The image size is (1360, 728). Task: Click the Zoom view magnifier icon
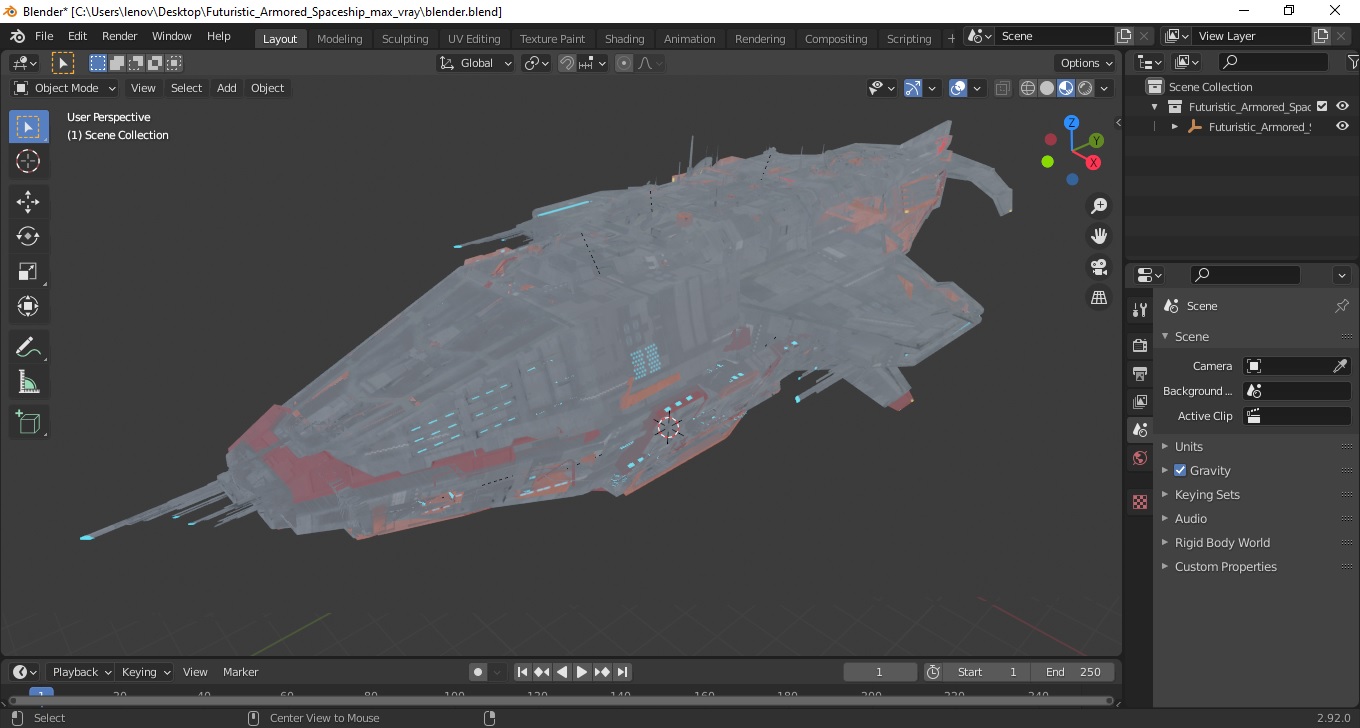click(x=1099, y=206)
